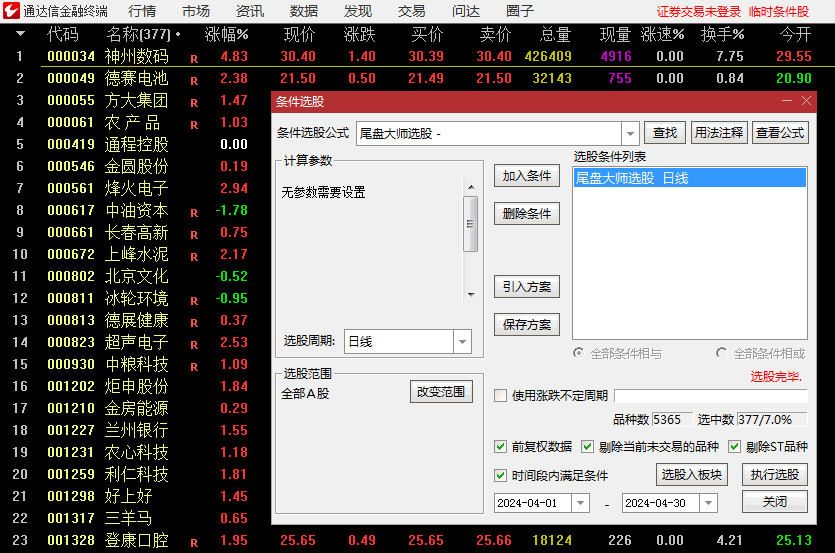Image resolution: width=835 pixels, height=553 pixels.
Task: Click 证券交易未登录 link
Action: pyautogui.click(x=699, y=12)
